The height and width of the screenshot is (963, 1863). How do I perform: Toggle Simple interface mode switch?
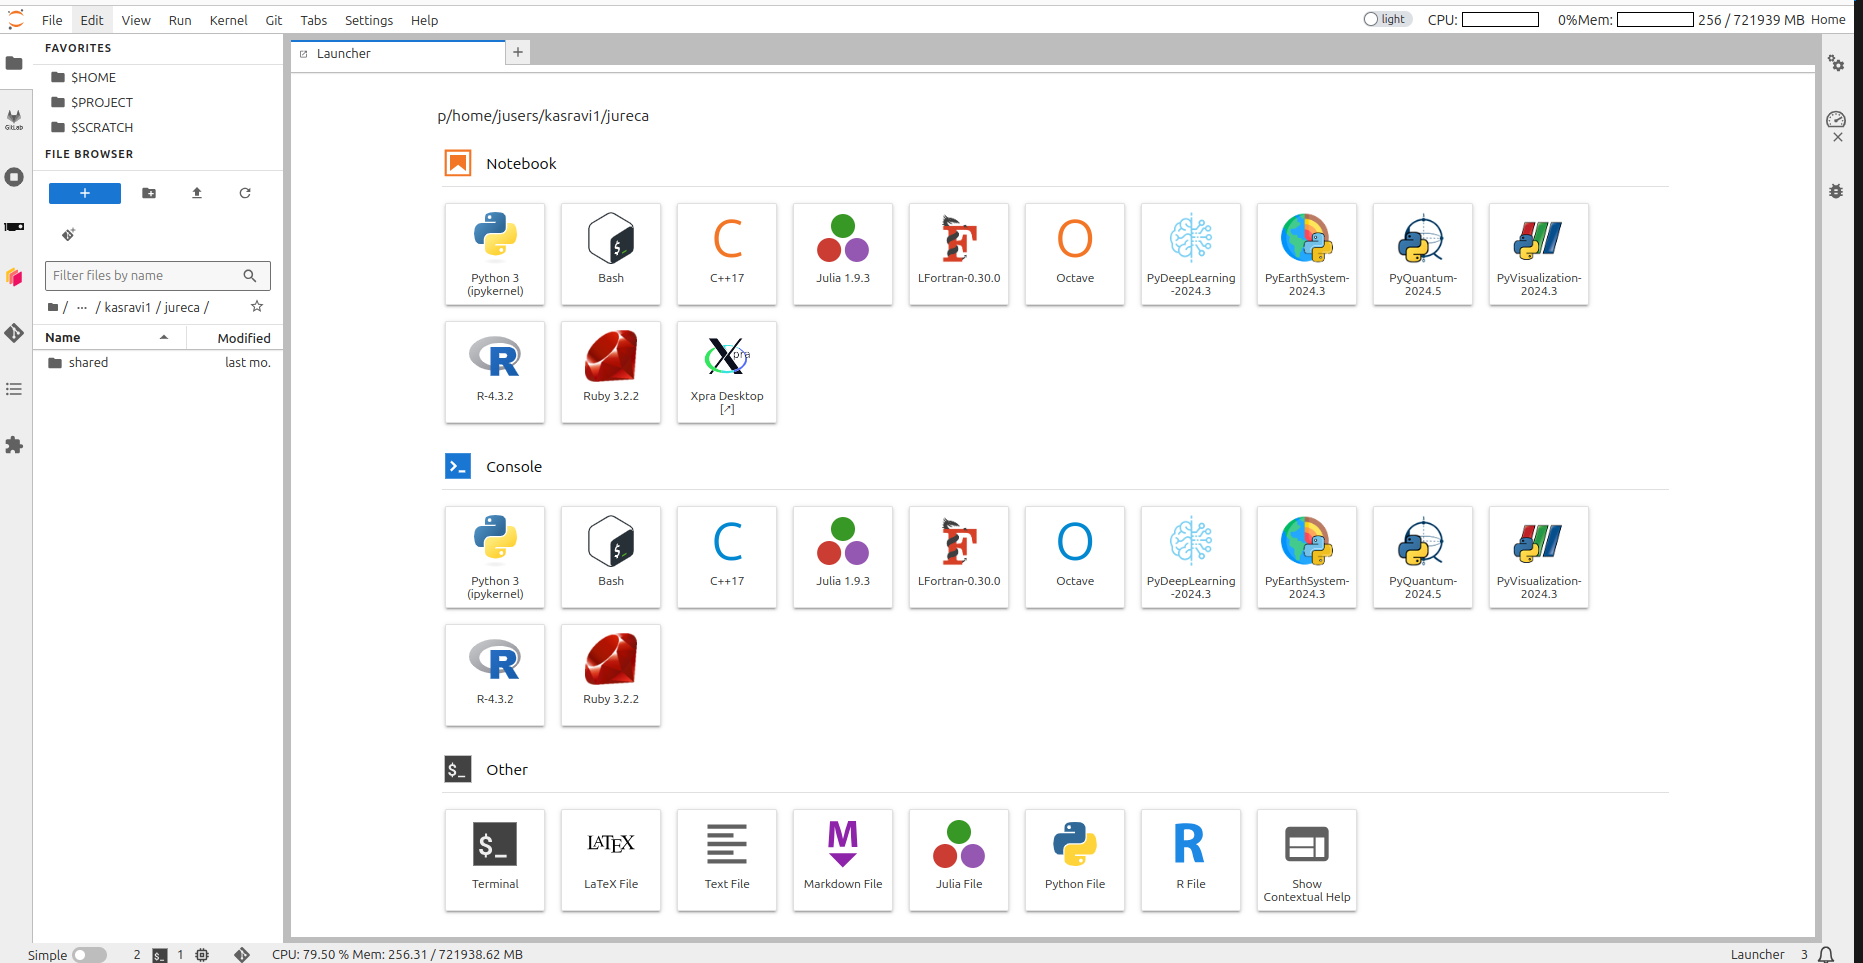[89, 955]
